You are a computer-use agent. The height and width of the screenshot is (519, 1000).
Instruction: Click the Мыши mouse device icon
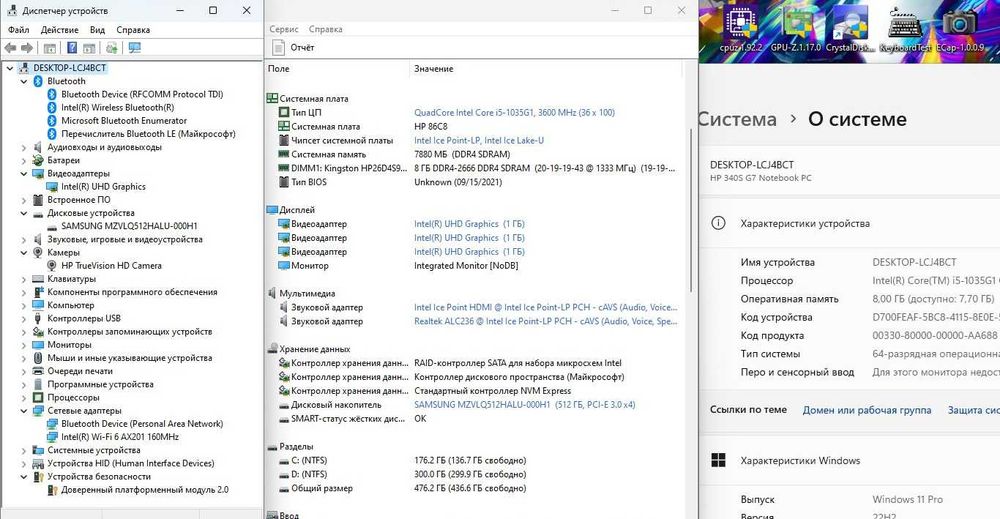(x=38, y=358)
